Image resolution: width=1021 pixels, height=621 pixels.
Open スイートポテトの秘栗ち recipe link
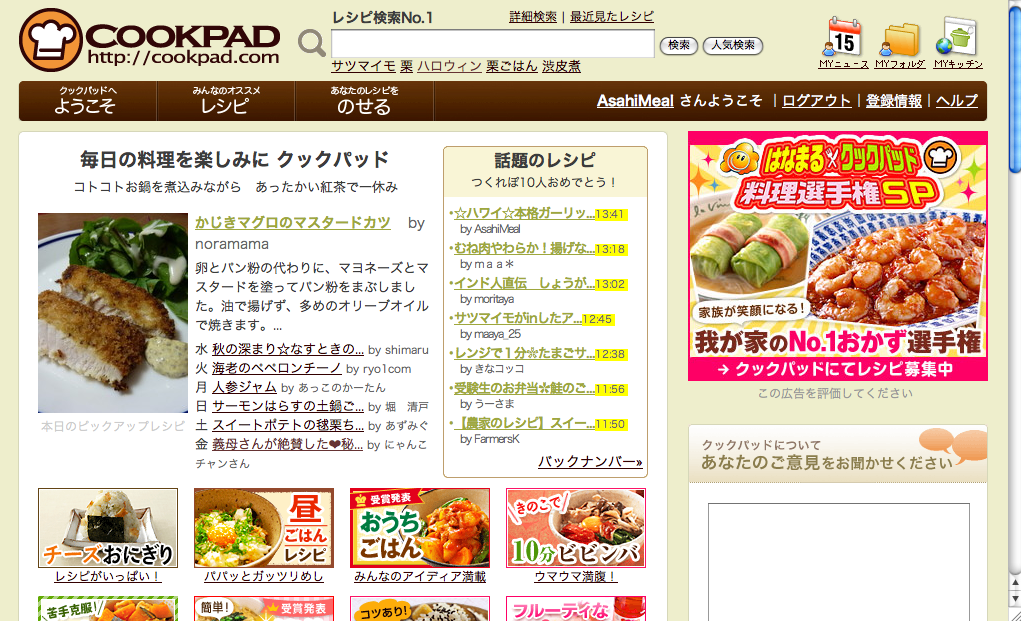pyautogui.click(x=288, y=425)
